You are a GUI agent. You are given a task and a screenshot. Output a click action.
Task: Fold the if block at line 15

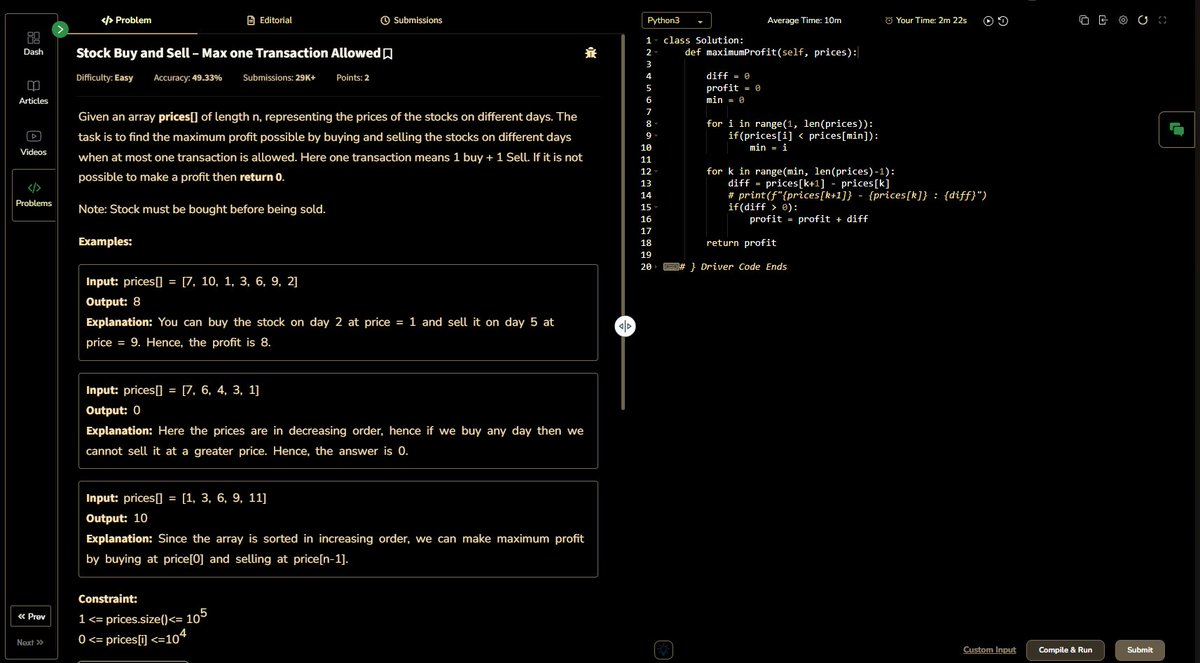point(656,208)
